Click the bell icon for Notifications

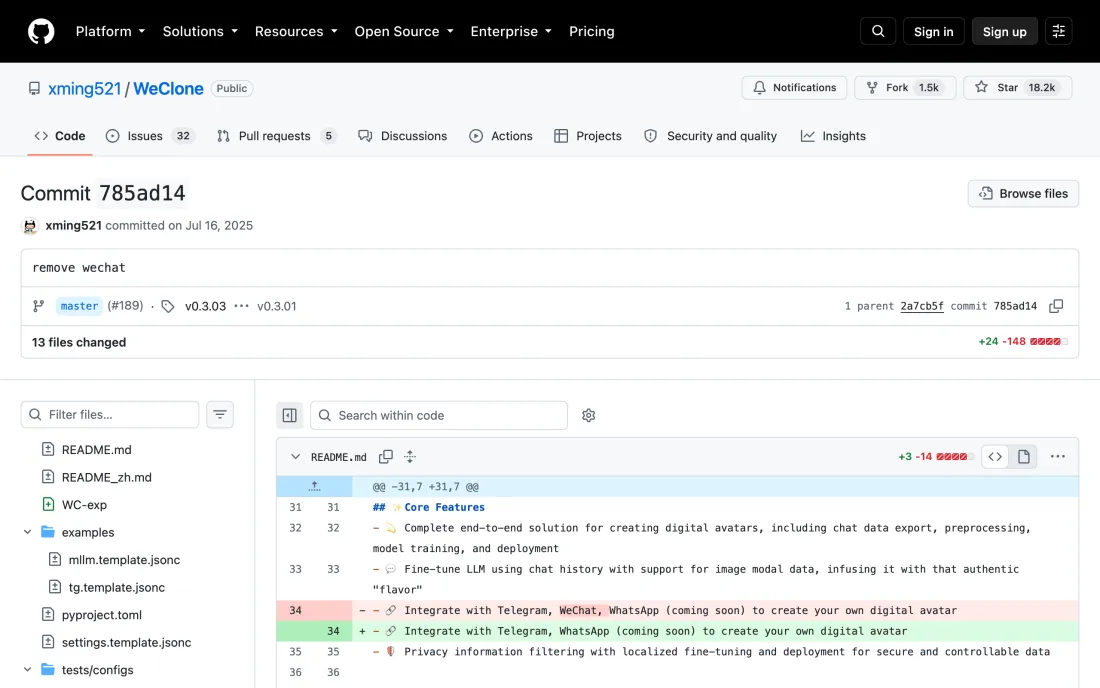click(x=759, y=88)
